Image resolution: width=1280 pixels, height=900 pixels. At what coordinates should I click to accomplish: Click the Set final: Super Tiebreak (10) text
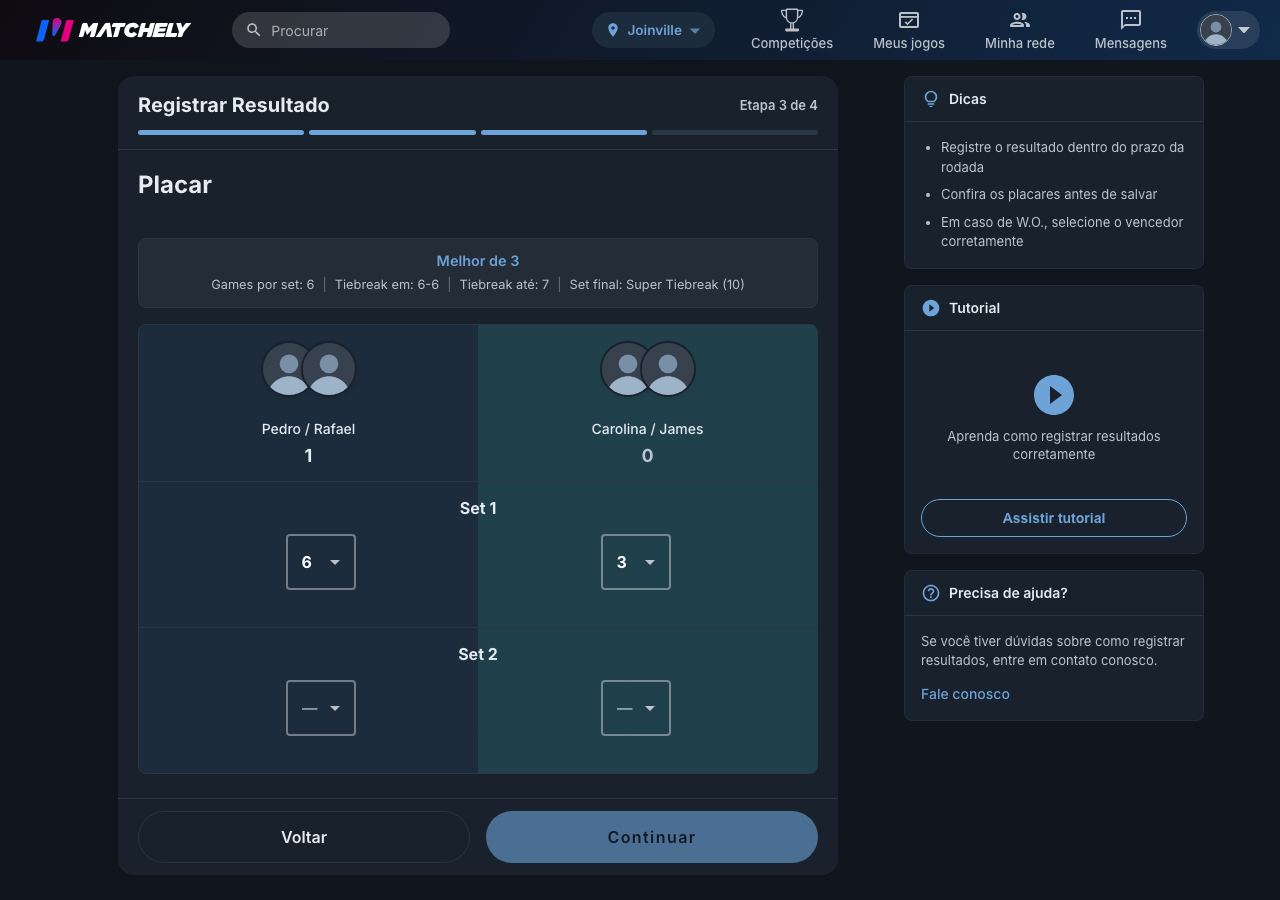(x=657, y=285)
